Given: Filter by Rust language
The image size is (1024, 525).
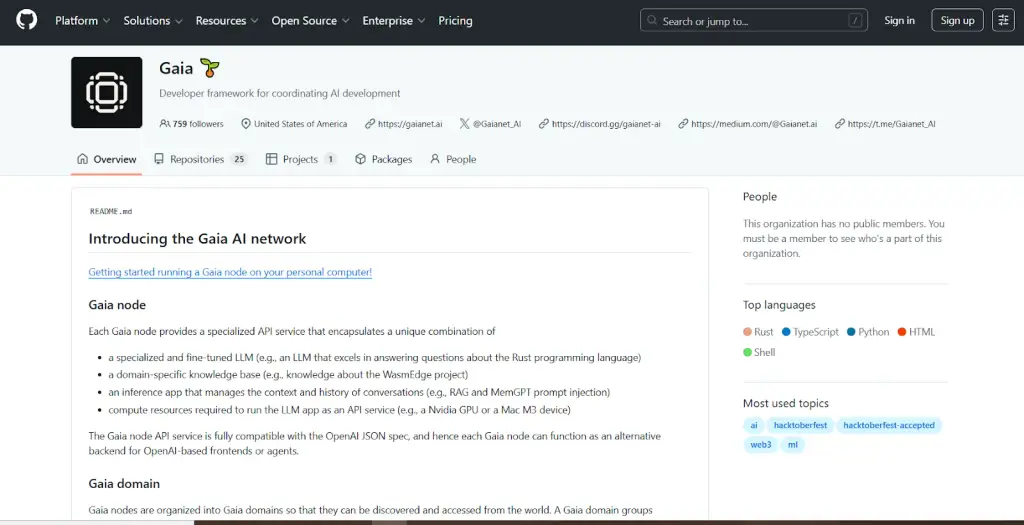Looking at the screenshot, I should click(x=763, y=332).
